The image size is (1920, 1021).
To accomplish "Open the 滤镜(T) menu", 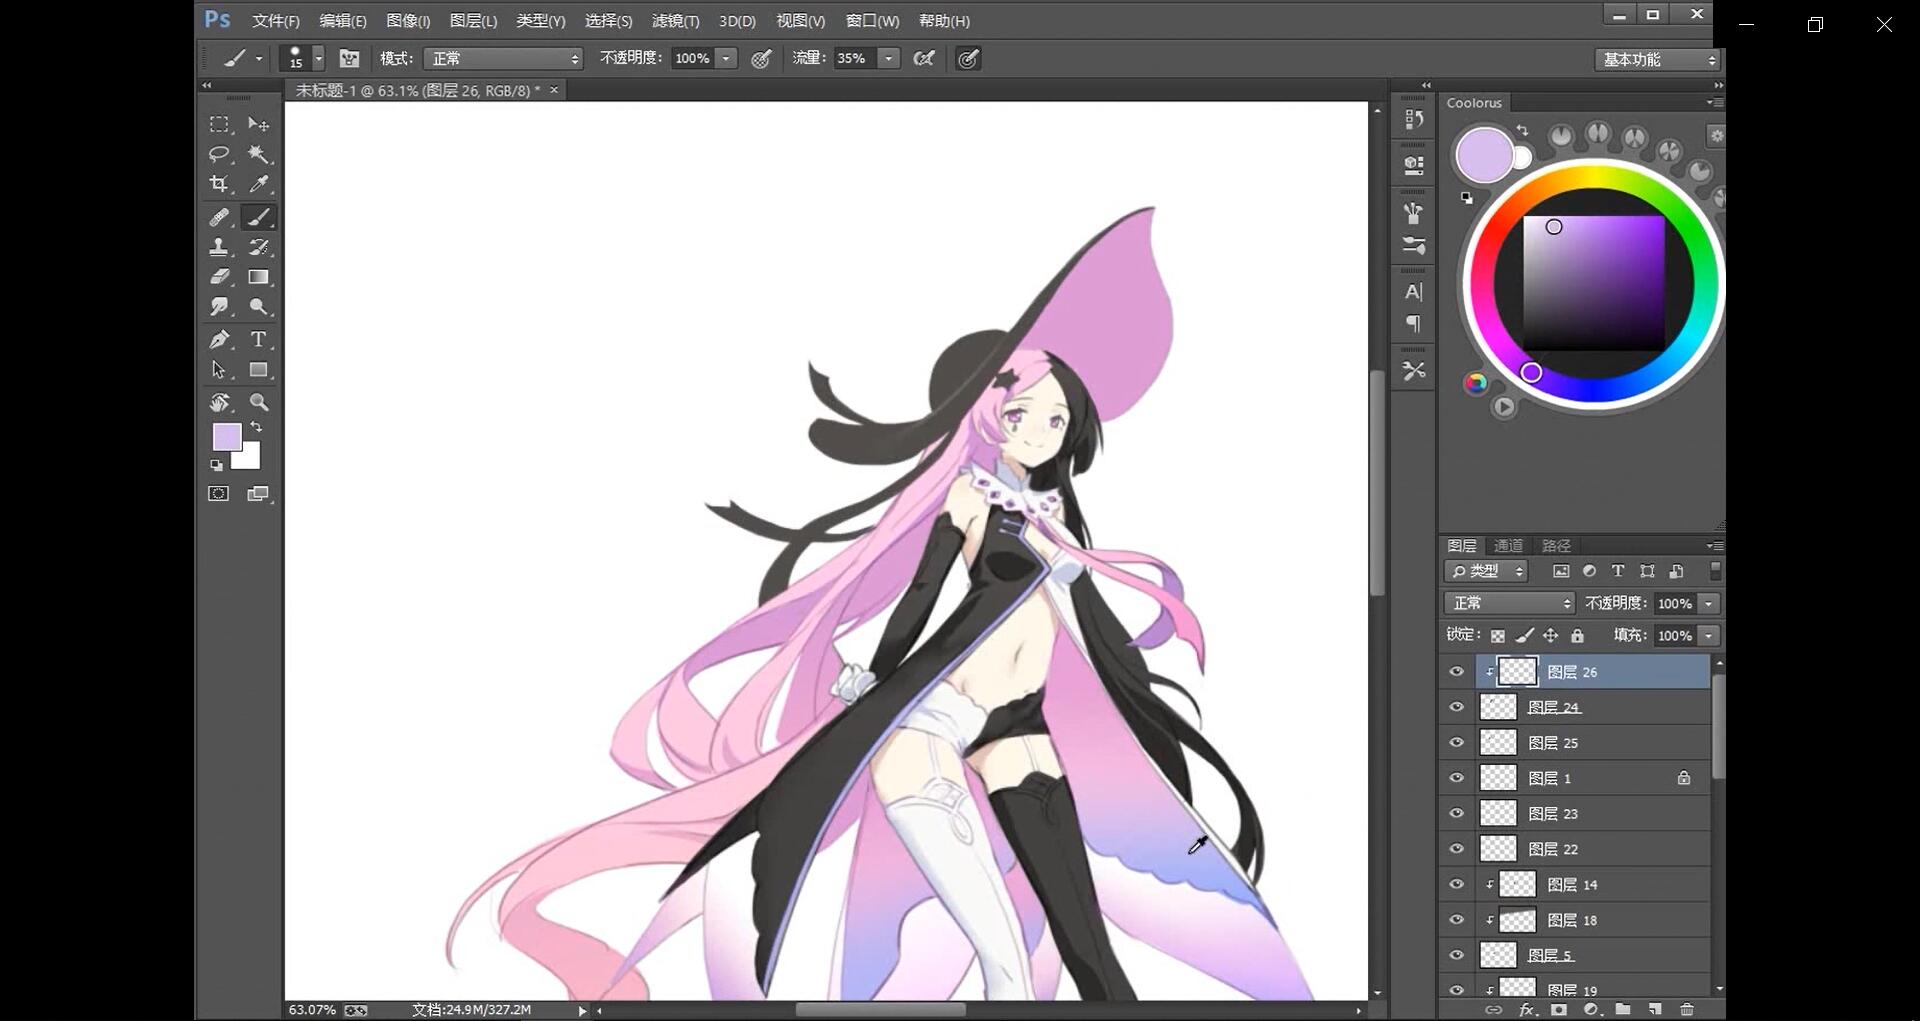I will pos(675,21).
